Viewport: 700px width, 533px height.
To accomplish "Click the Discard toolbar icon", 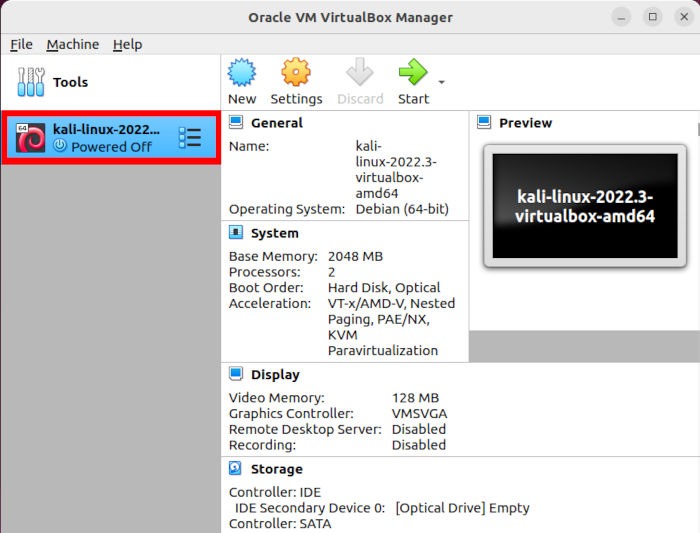I will 360,72.
